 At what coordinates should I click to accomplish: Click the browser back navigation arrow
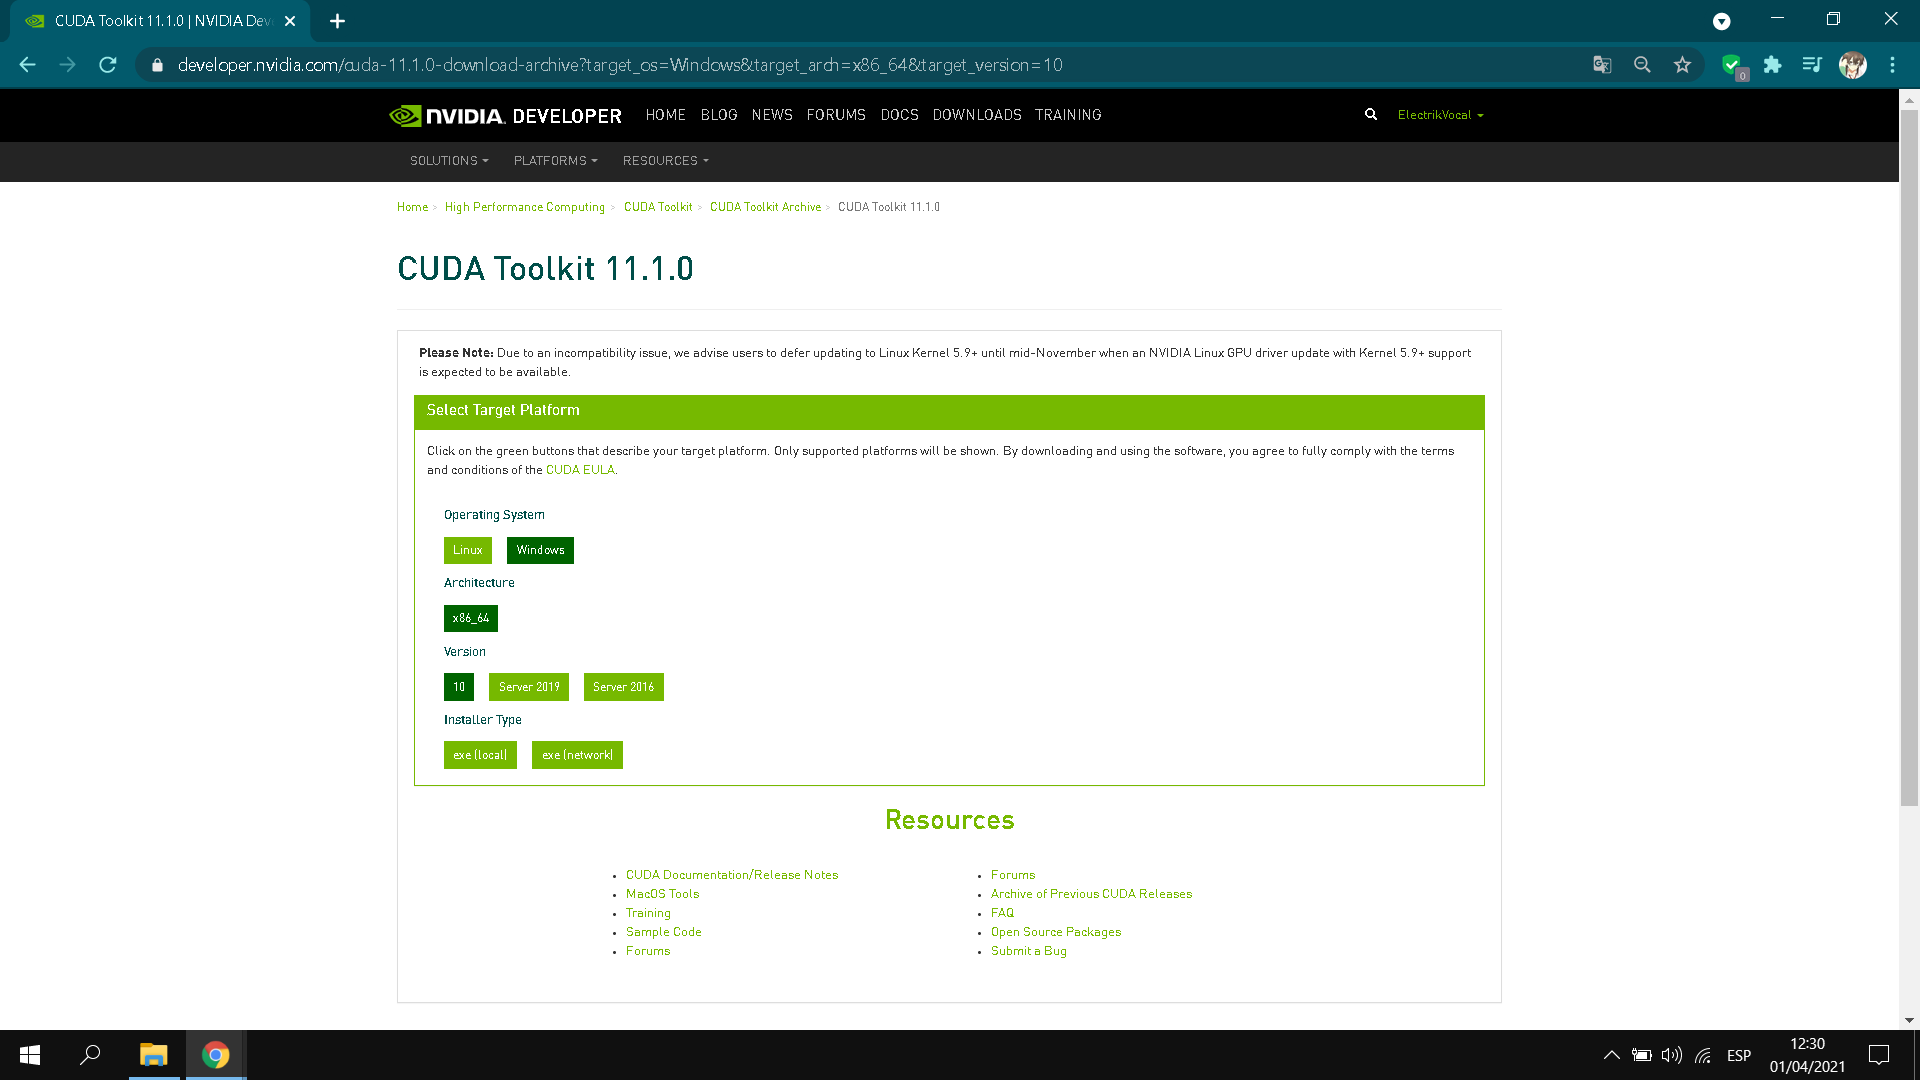point(26,65)
